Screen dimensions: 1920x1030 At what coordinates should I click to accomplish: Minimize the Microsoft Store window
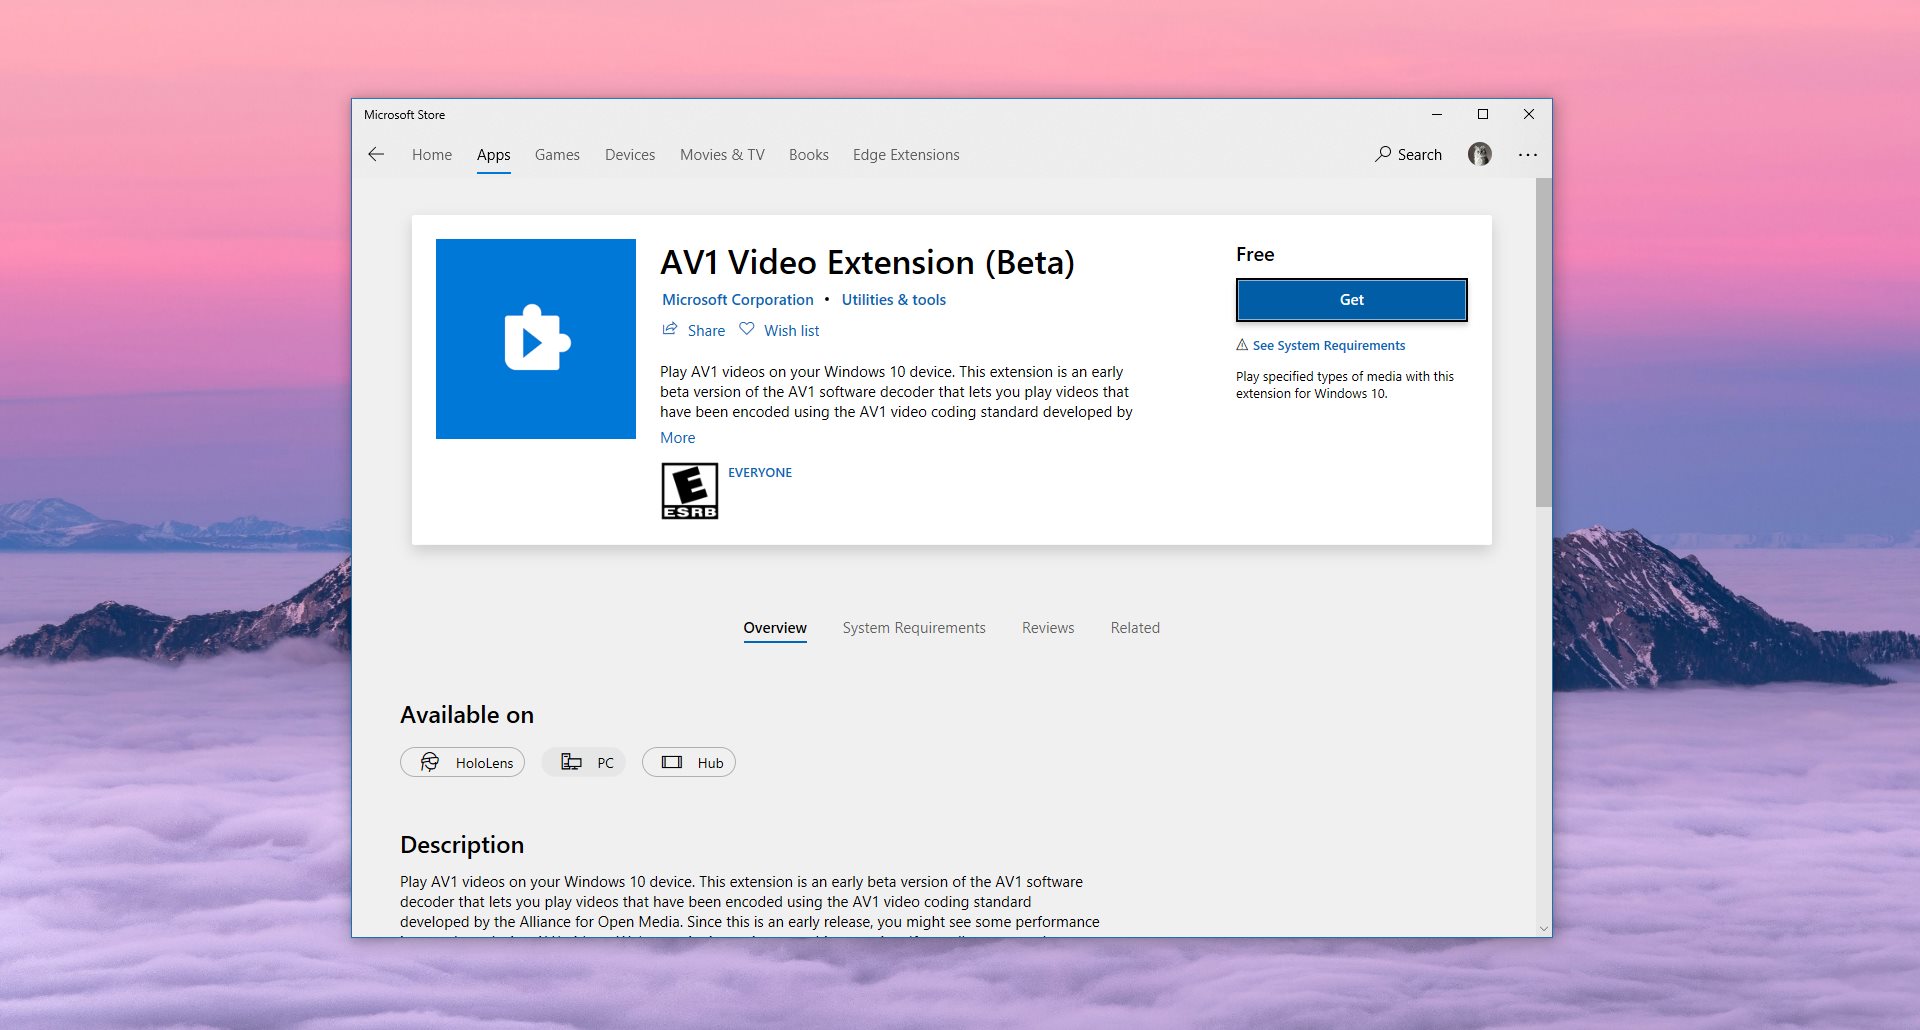coord(1437,114)
